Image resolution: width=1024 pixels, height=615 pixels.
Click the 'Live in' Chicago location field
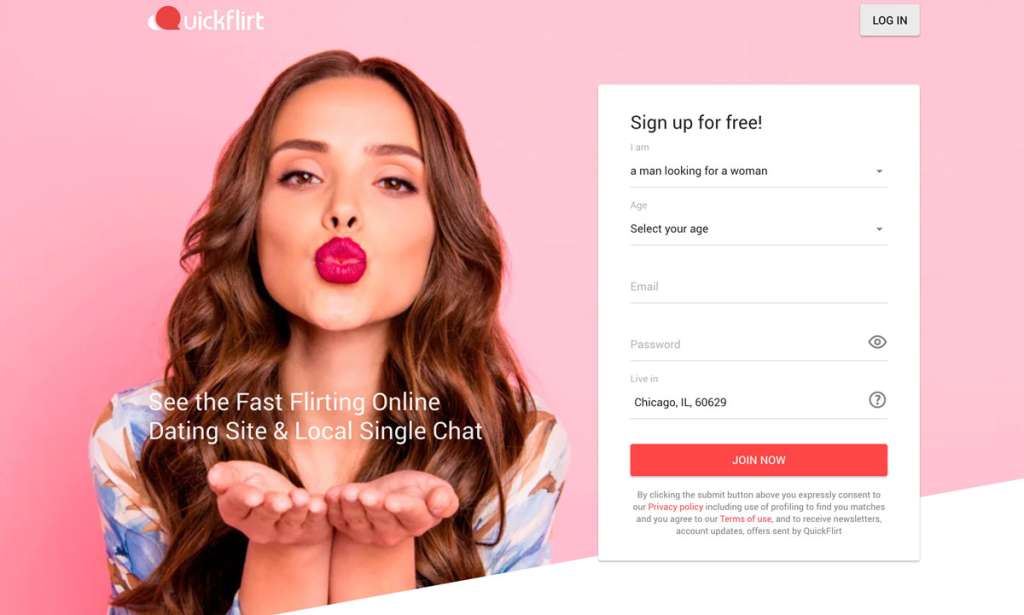[746, 402]
